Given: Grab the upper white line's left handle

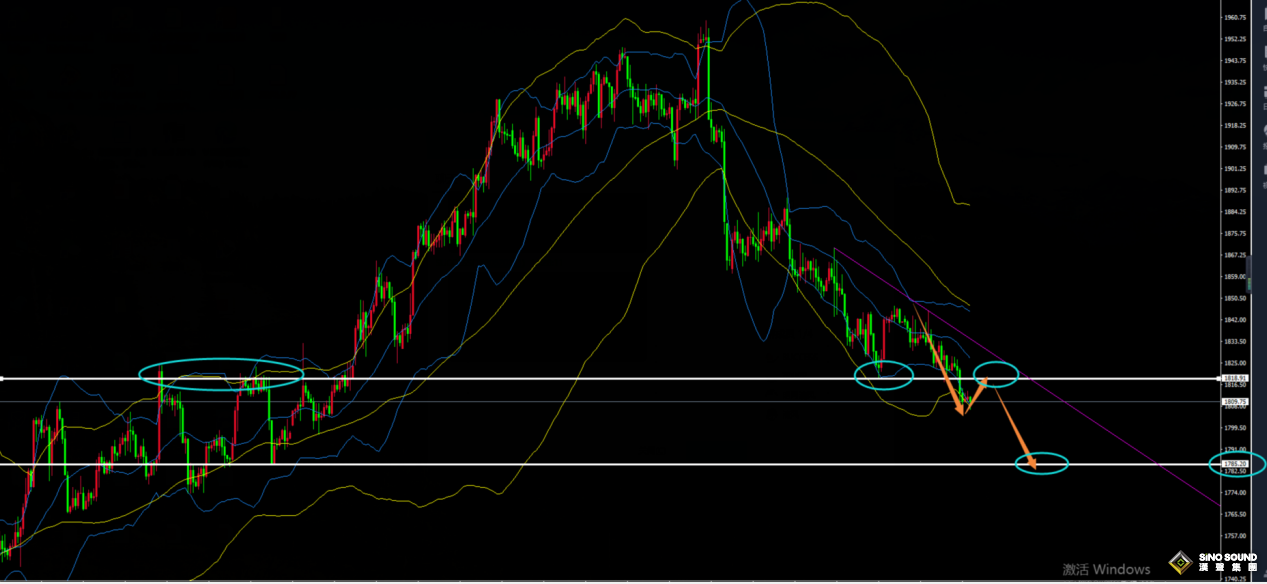Looking at the screenshot, I should pyautogui.click(x=3, y=379).
